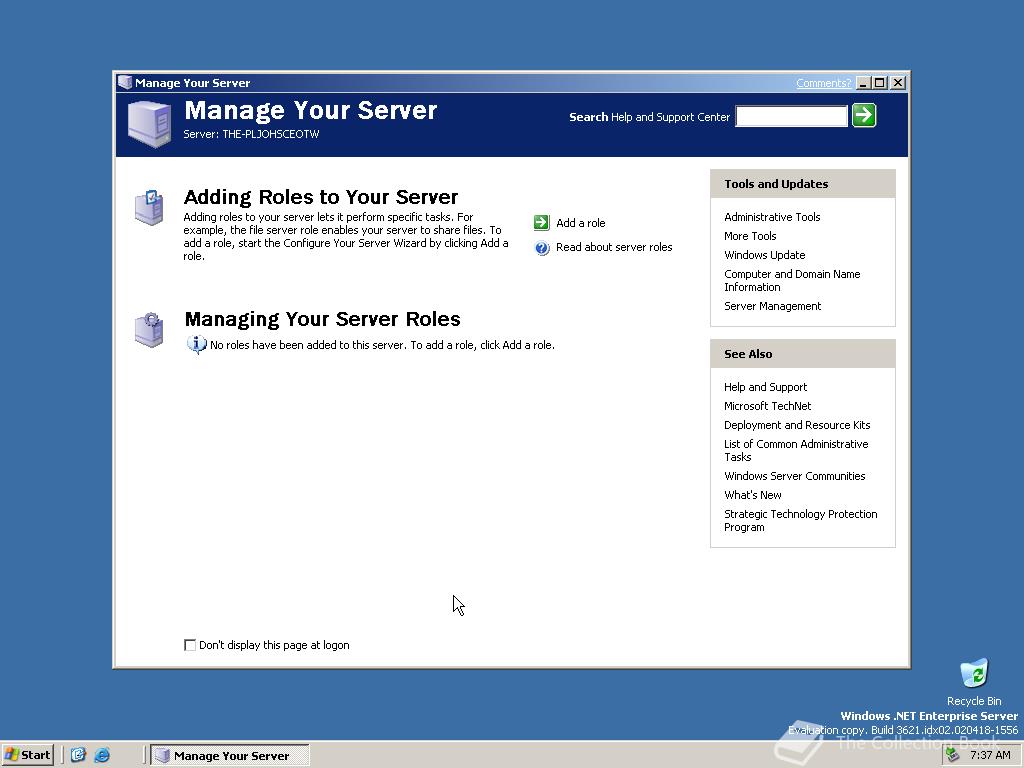Click the Adding Roles to Your Server heading
The width and height of the screenshot is (1024, 768).
(x=321, y=197)
